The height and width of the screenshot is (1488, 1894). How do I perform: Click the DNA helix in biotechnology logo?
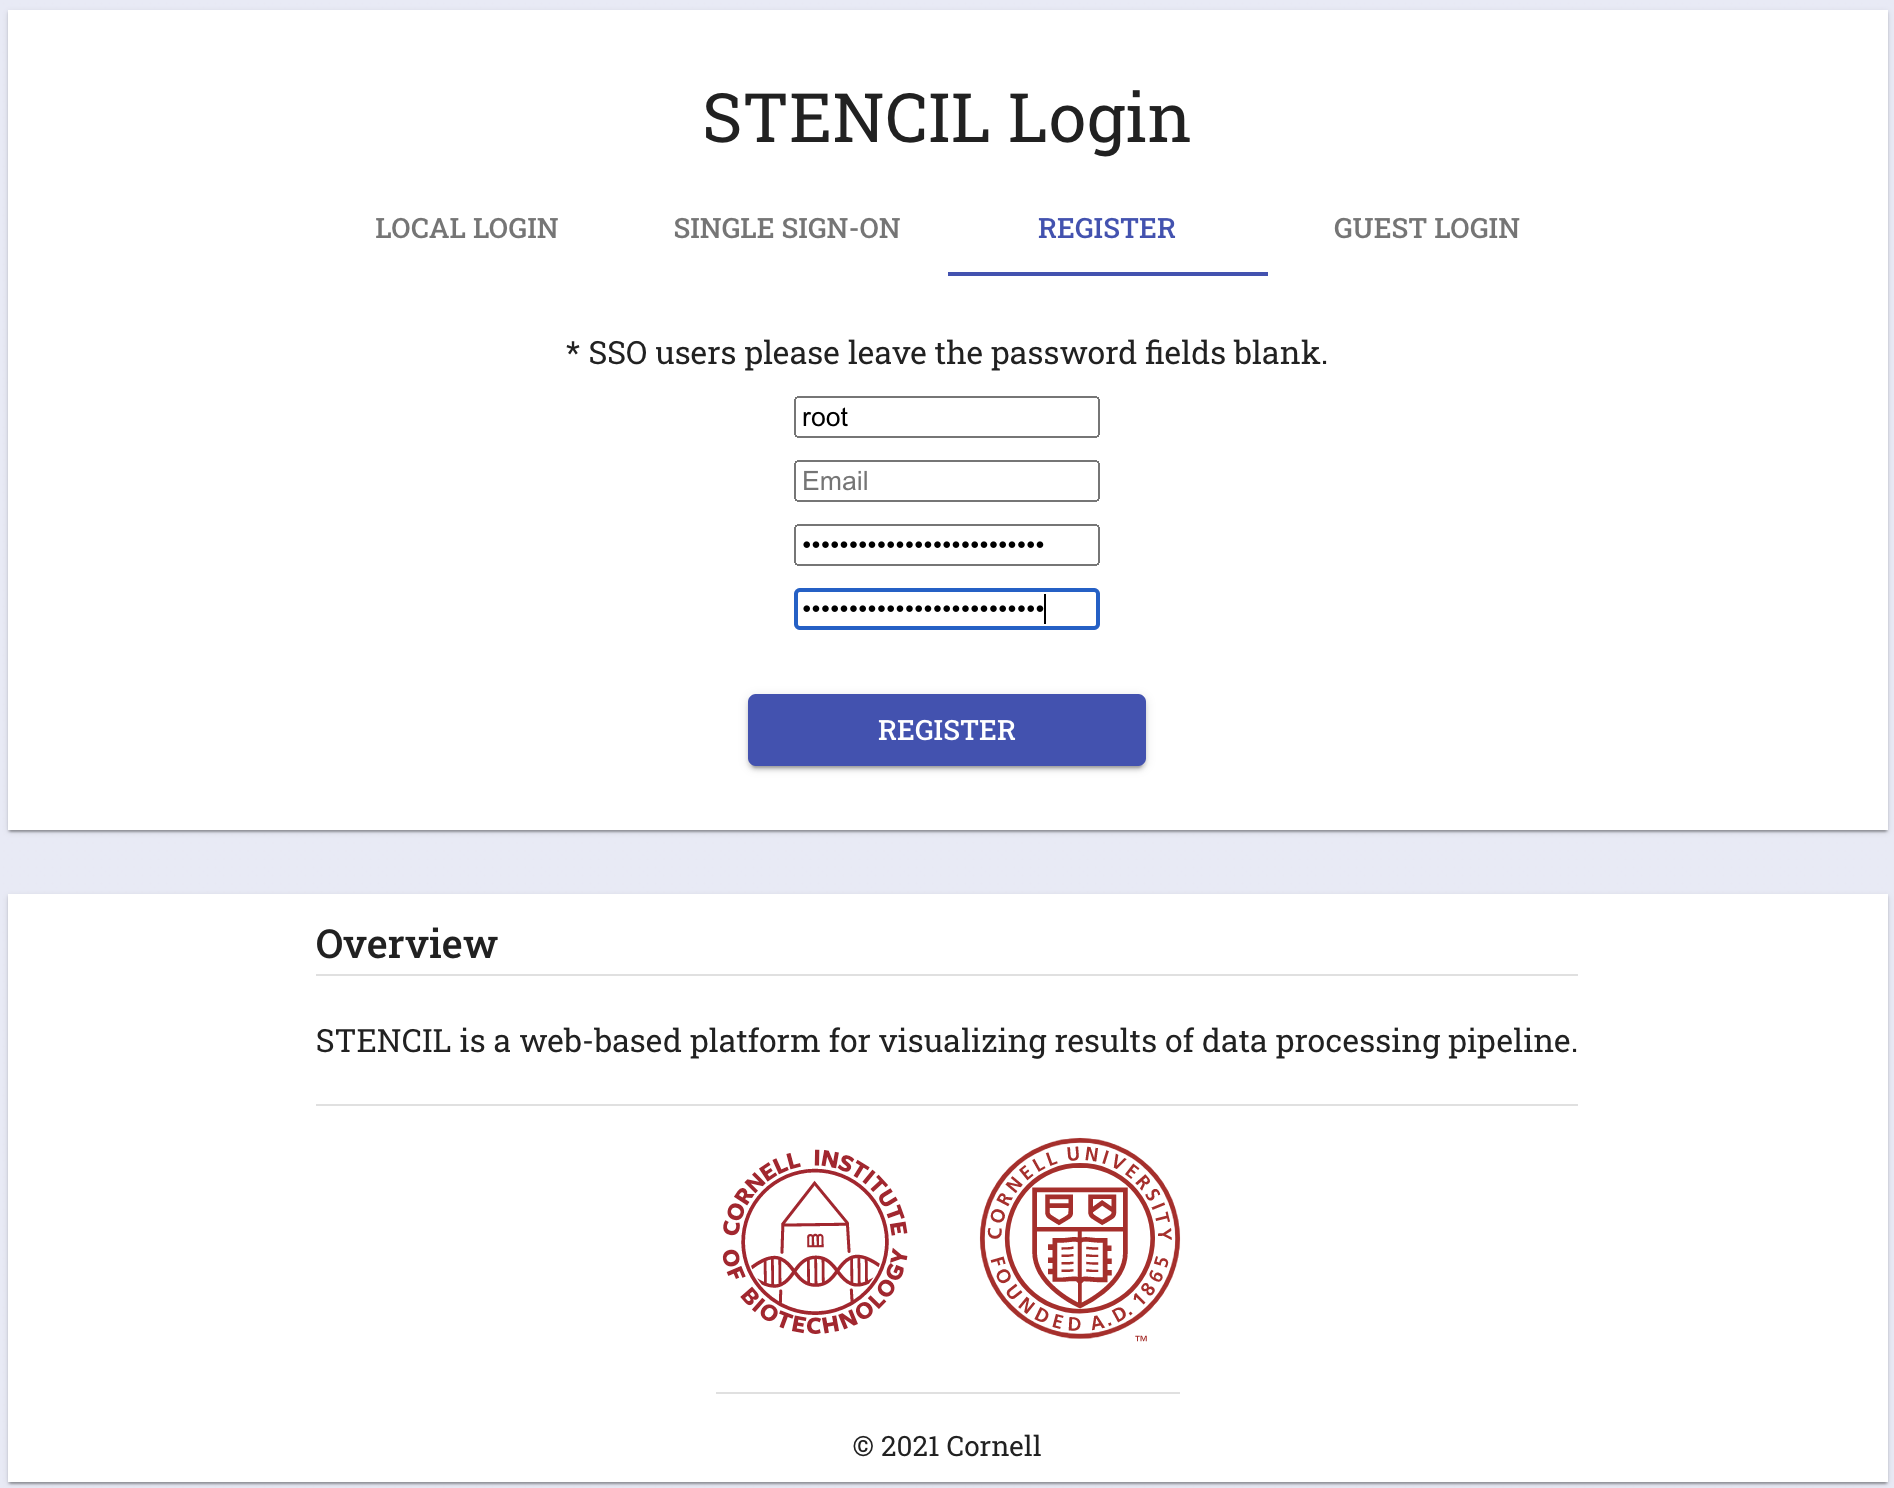click(815, 1271)
